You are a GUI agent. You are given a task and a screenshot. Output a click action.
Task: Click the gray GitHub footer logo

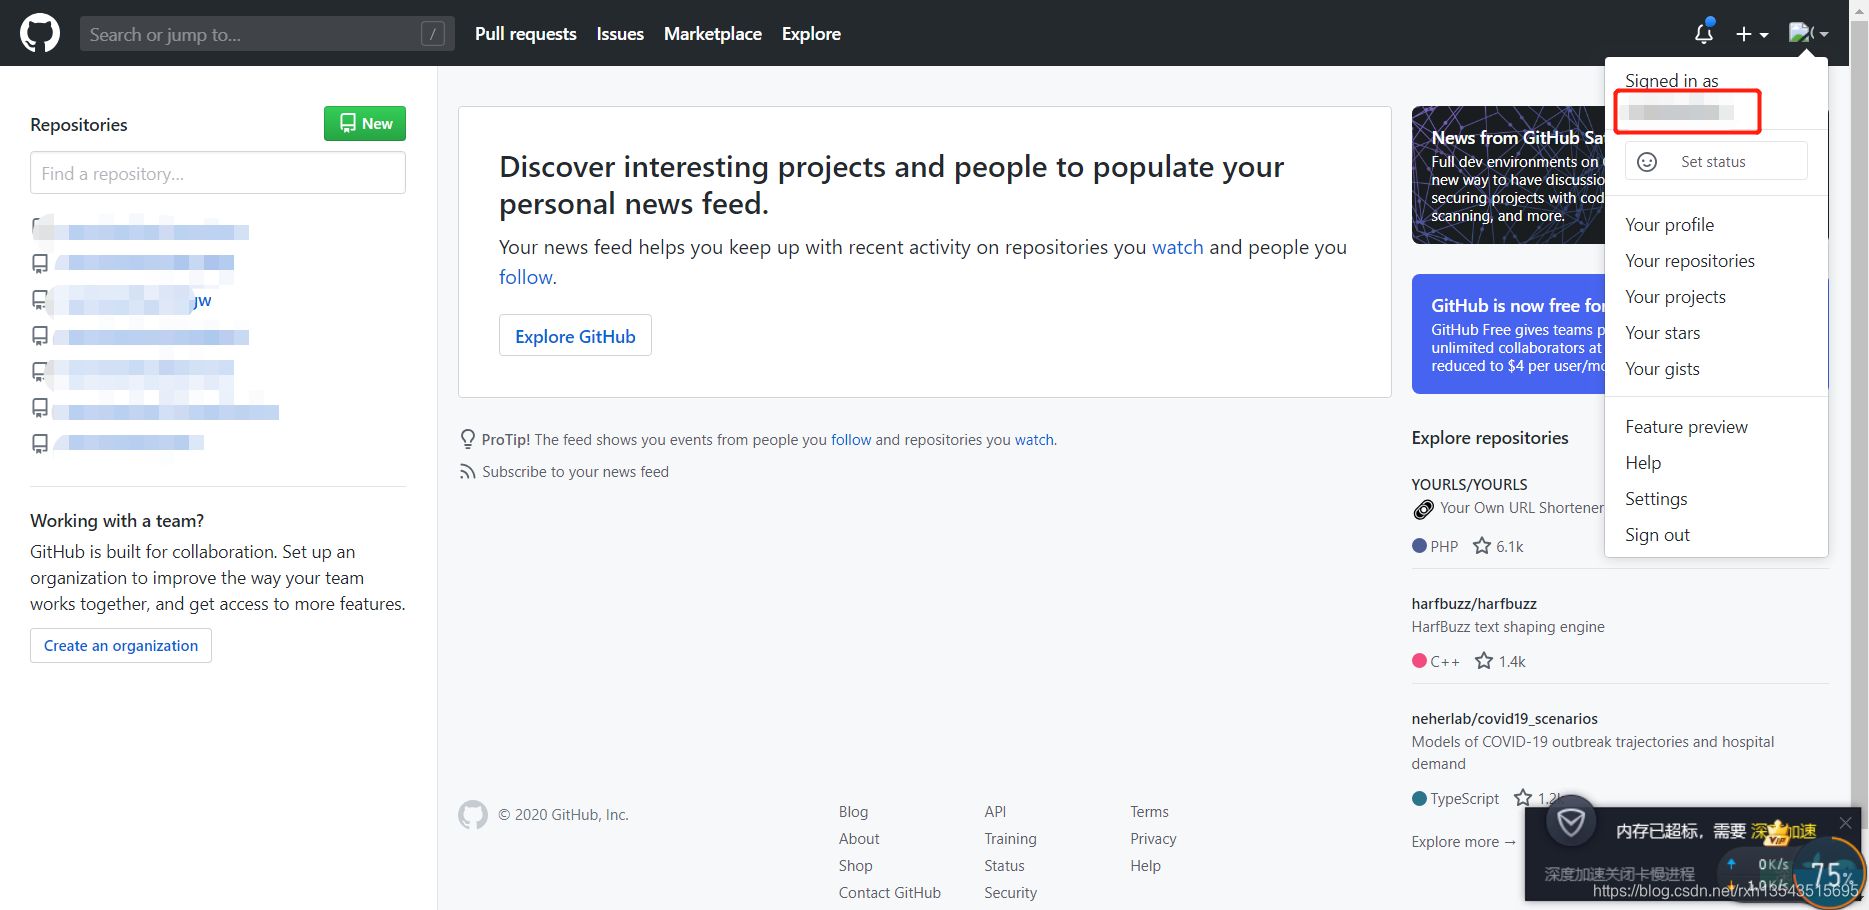click(473, 815)
